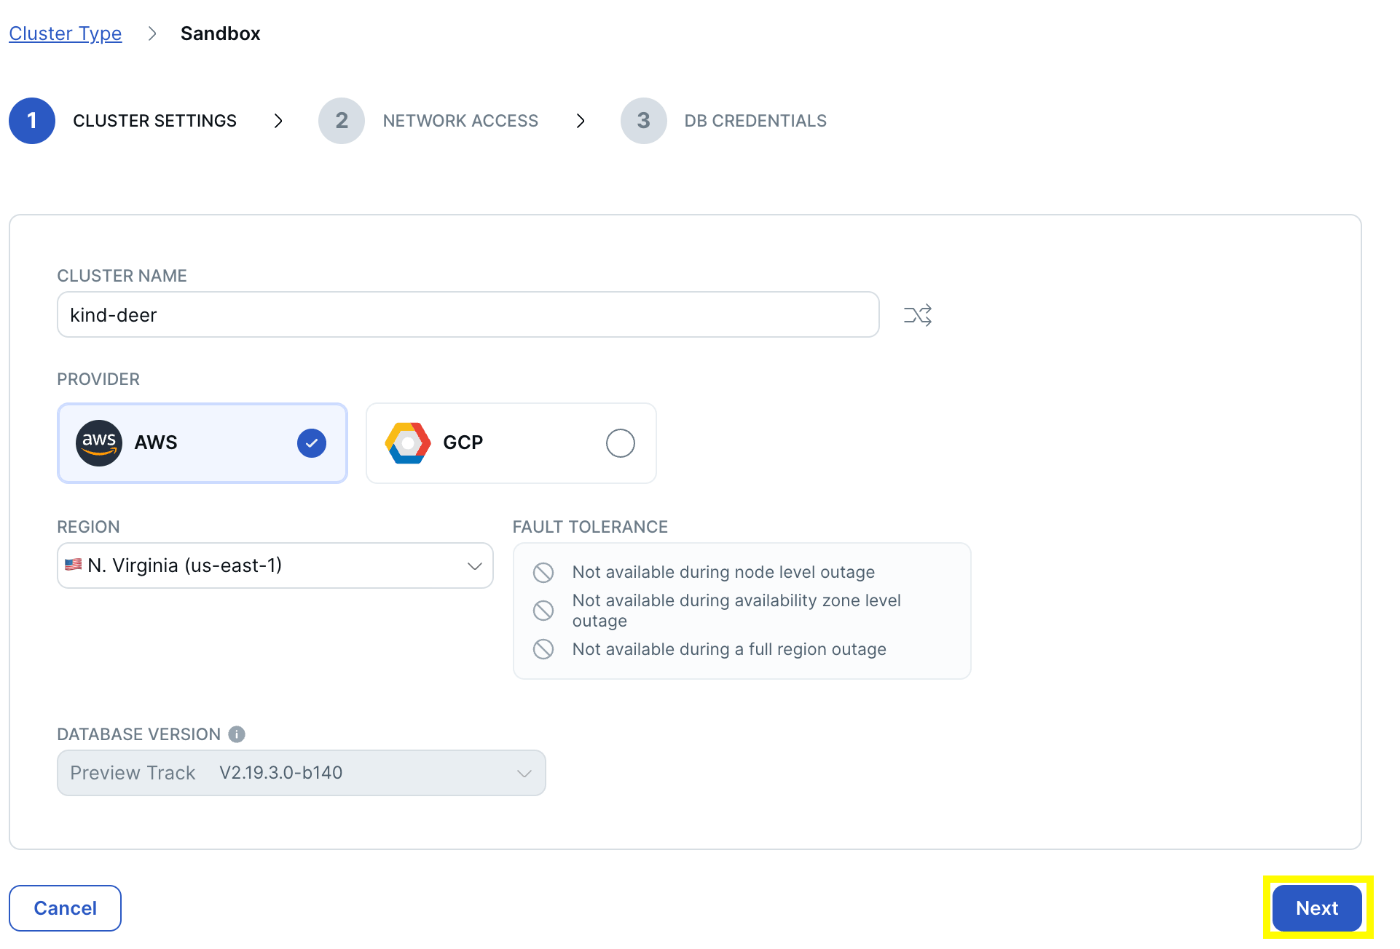Click the AWS logo icon

point(98,442)
